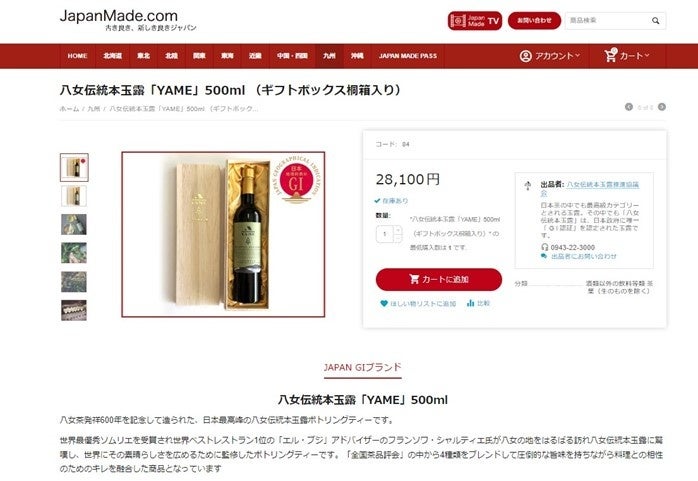This screenshot has width=698, height=481.
Task: Go to next product arrow
Action: (x=661, y=107)
